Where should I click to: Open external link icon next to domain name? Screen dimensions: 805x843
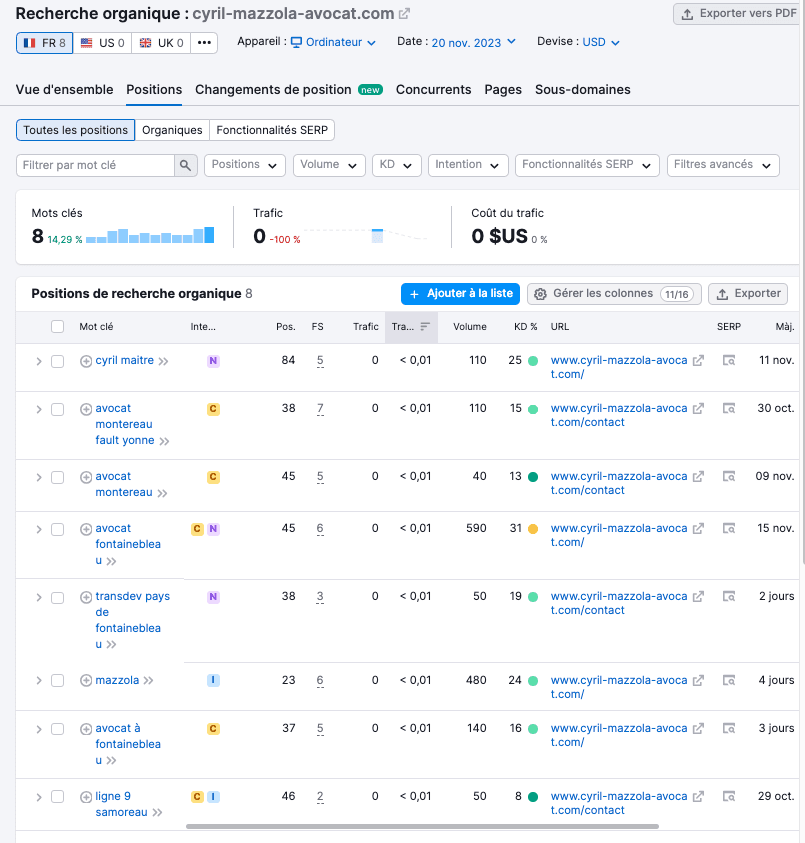tap(404, 14)
